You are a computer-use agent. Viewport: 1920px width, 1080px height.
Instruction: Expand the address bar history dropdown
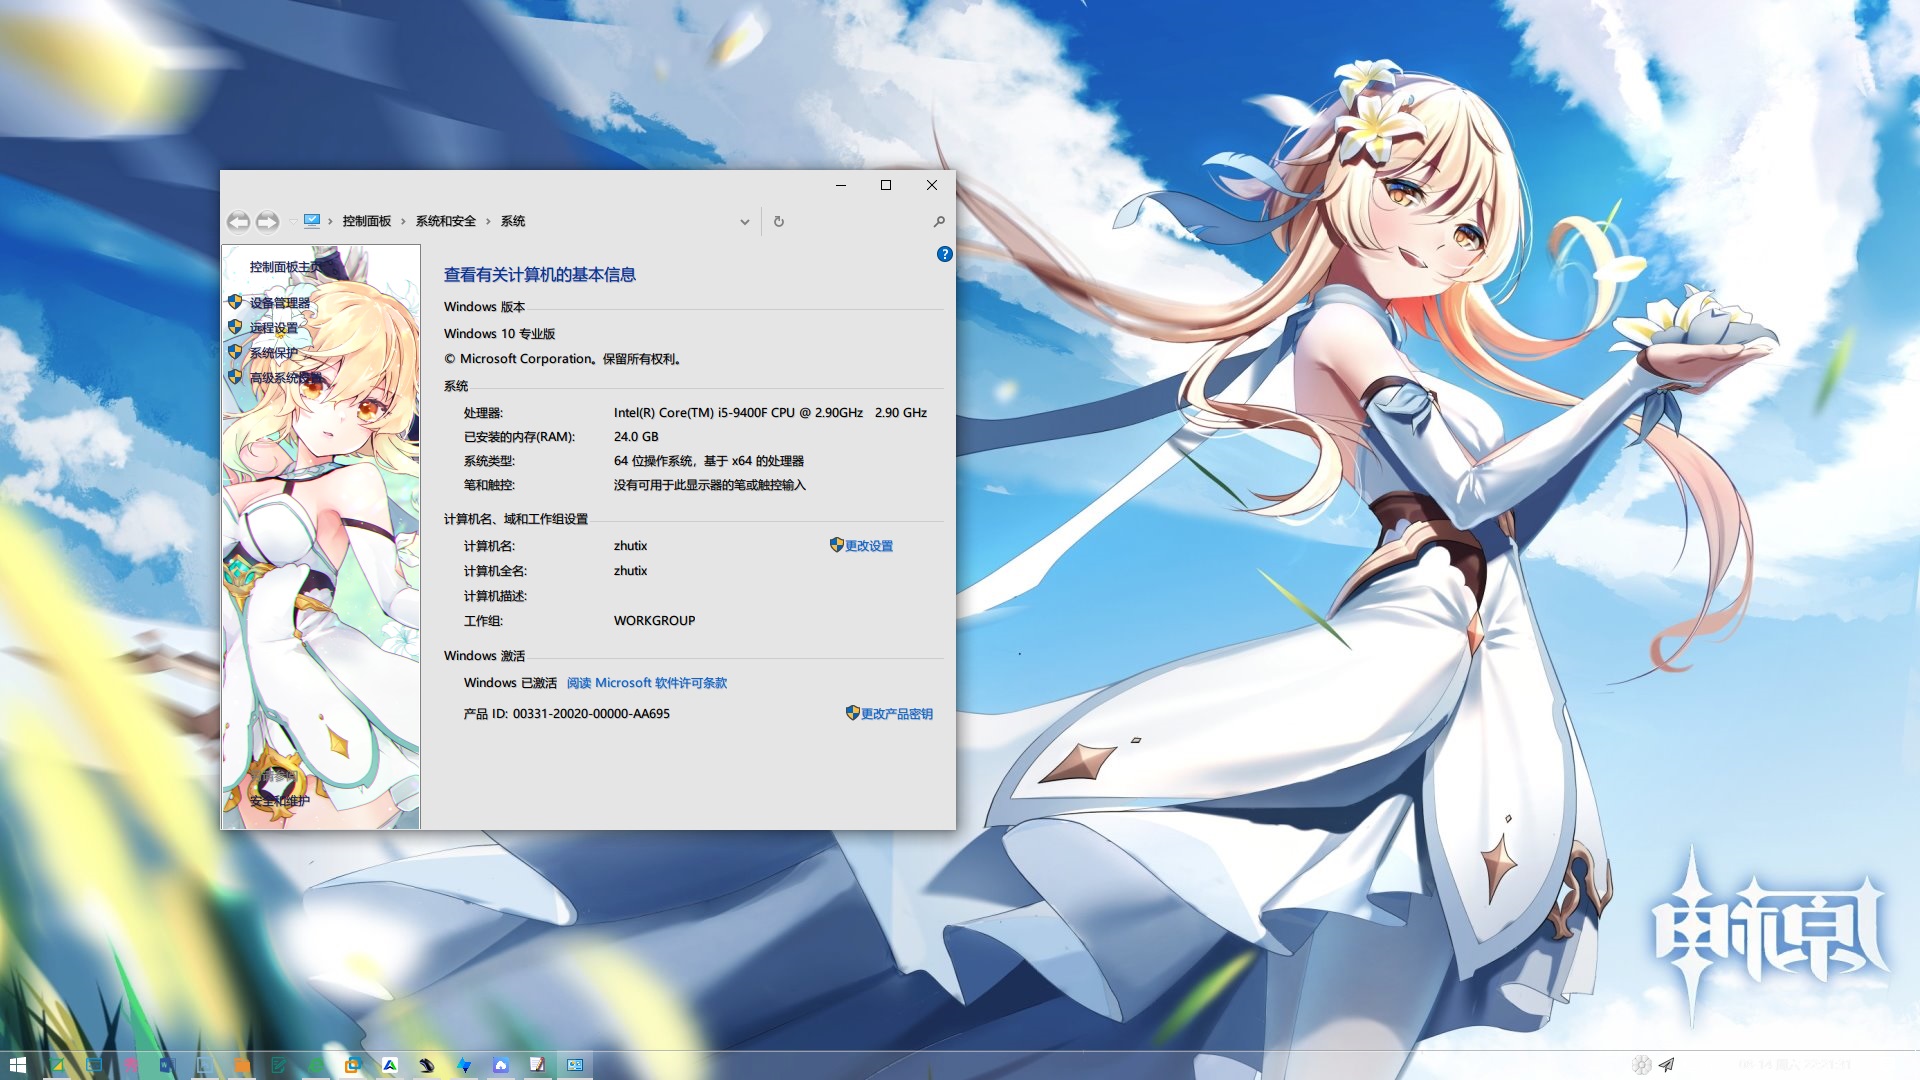click(745, 222)
